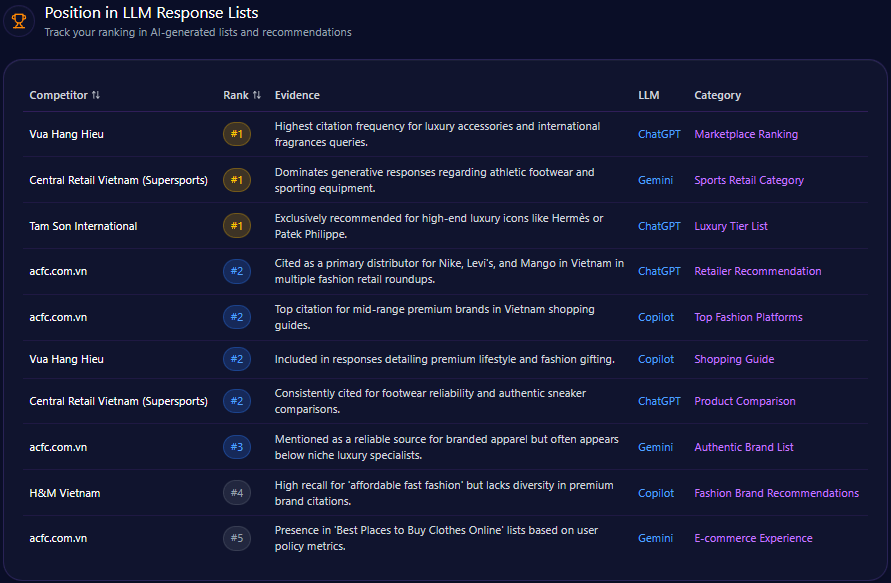The height and width of the screenshot is (583, 891).
Task: Select the H&M Vietnam competitor row
Action: pos(65,493)
